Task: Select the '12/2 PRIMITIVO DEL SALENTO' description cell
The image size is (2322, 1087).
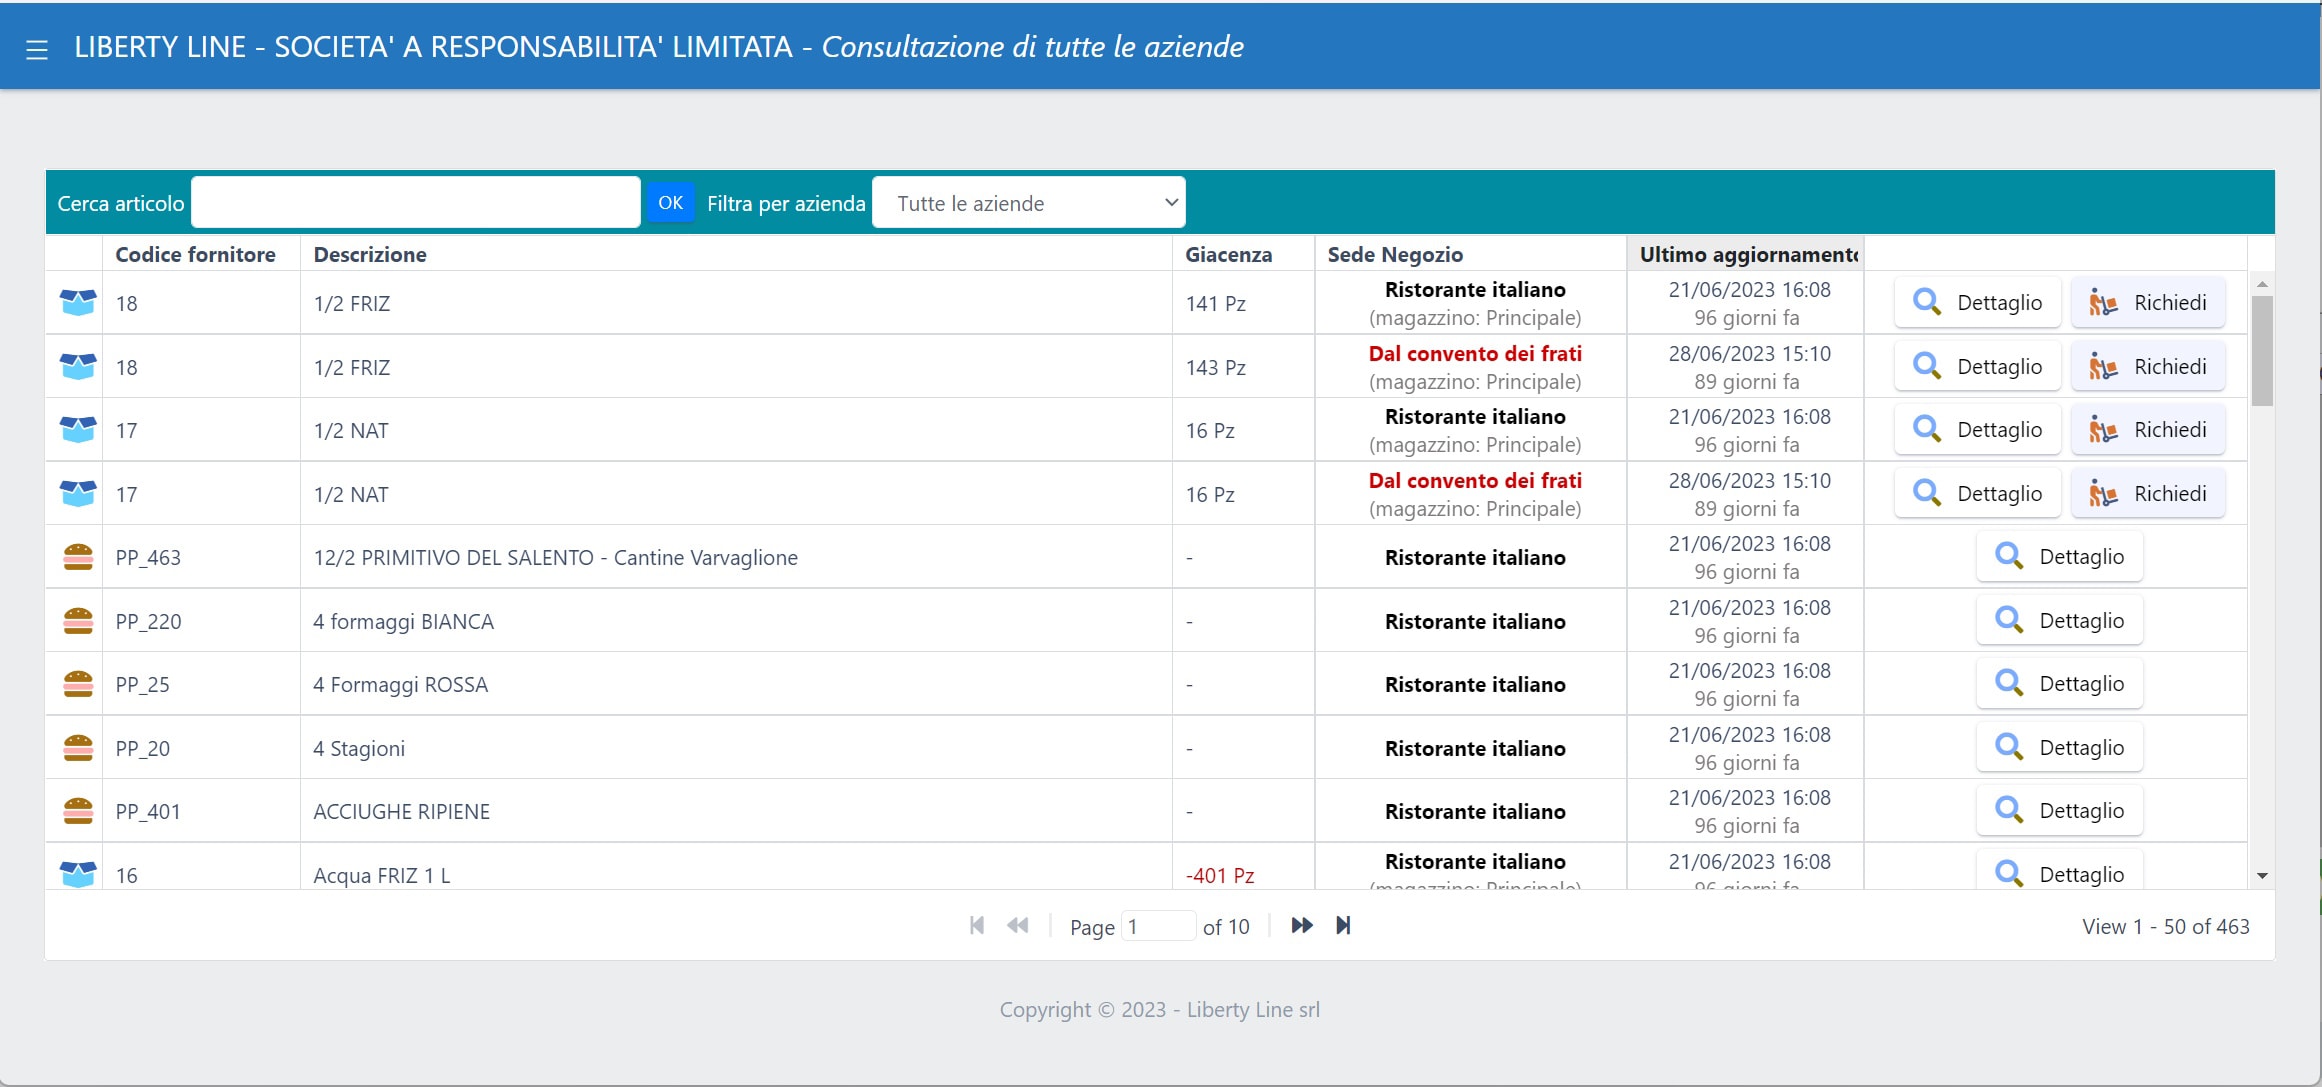Action: [736, 557]
